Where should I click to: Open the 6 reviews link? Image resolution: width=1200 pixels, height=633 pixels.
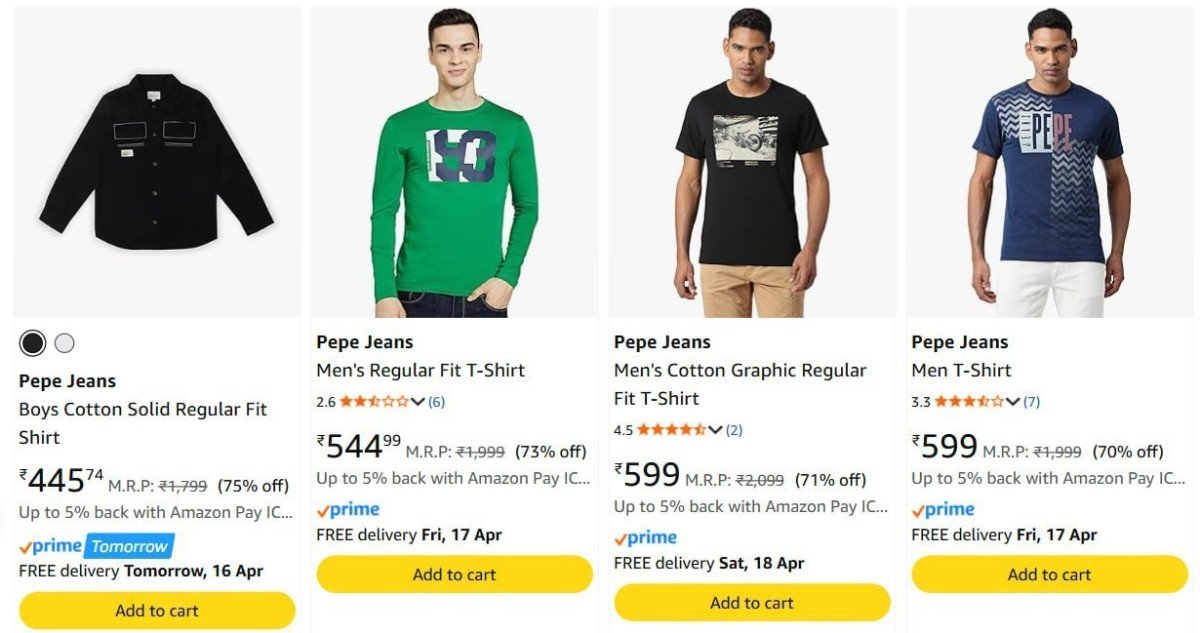point(437,402)
